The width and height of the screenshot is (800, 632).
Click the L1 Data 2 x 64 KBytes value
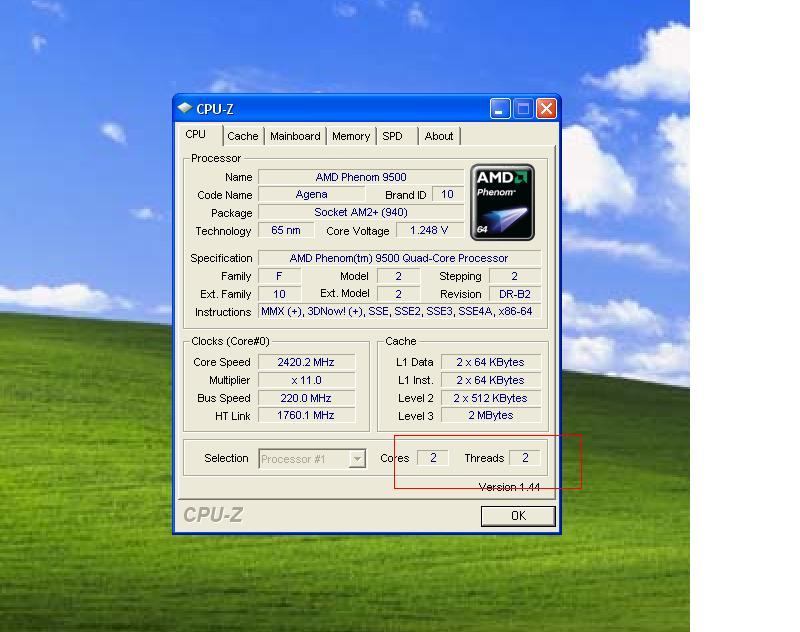[490, 362]
